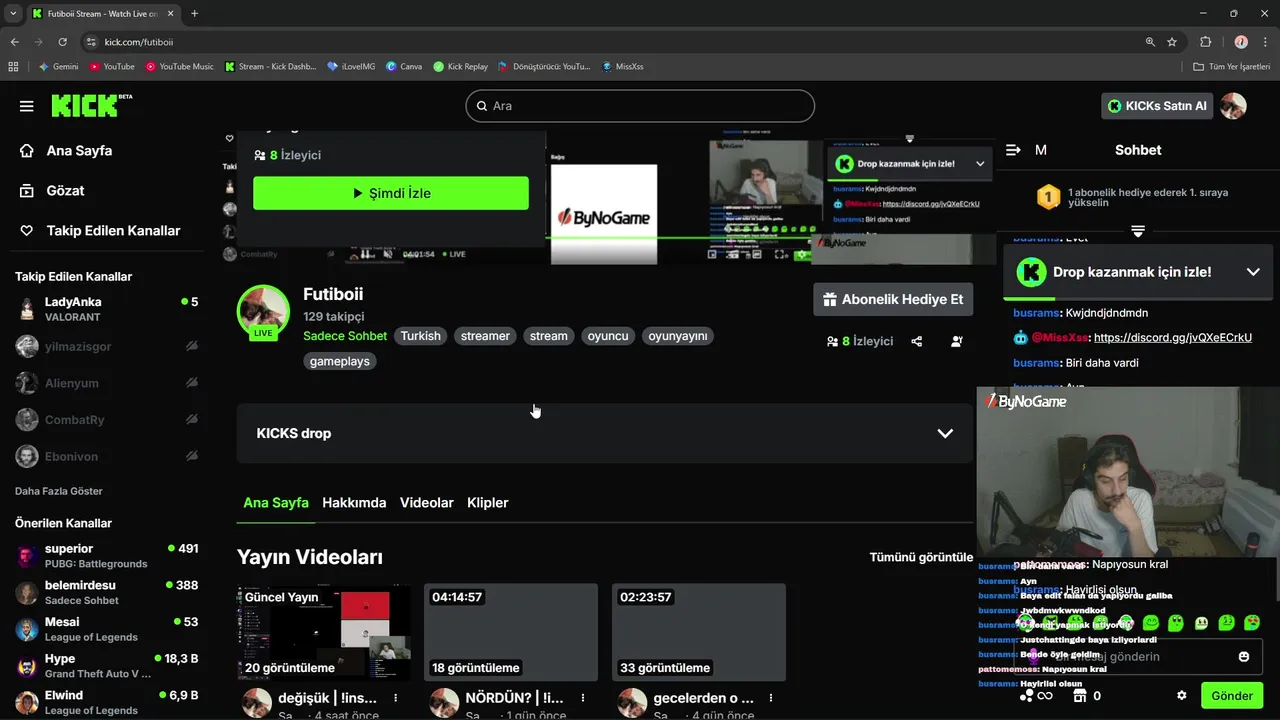Click the Sadece Sohbet category link
This screenshot has height=720, width=1280.
[x=345, y=336]
